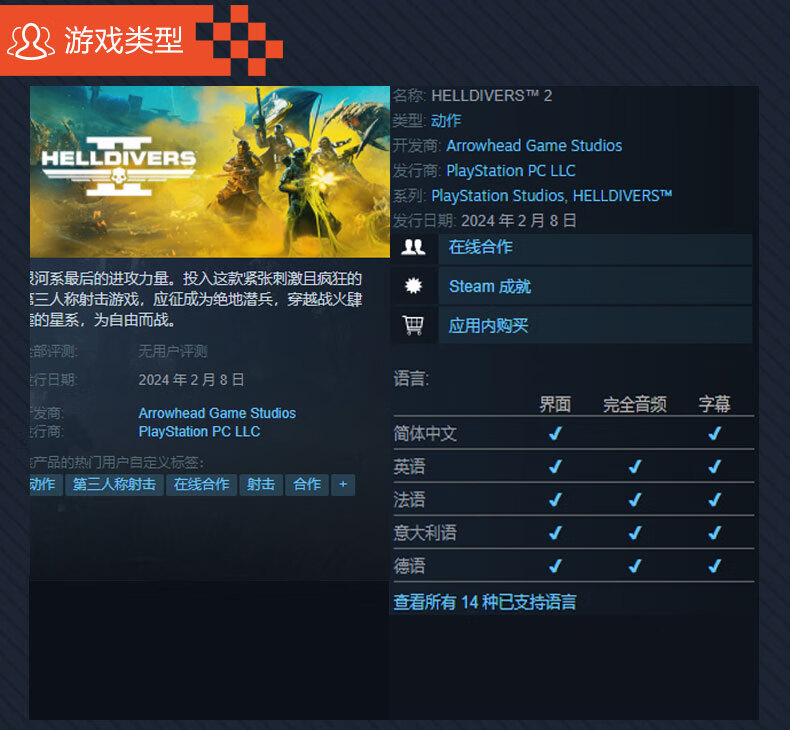Click the Steam achievements starburst icon
The width and height of the screenshot is (790, 730).
pyautogui.click(x=413, y=286)
